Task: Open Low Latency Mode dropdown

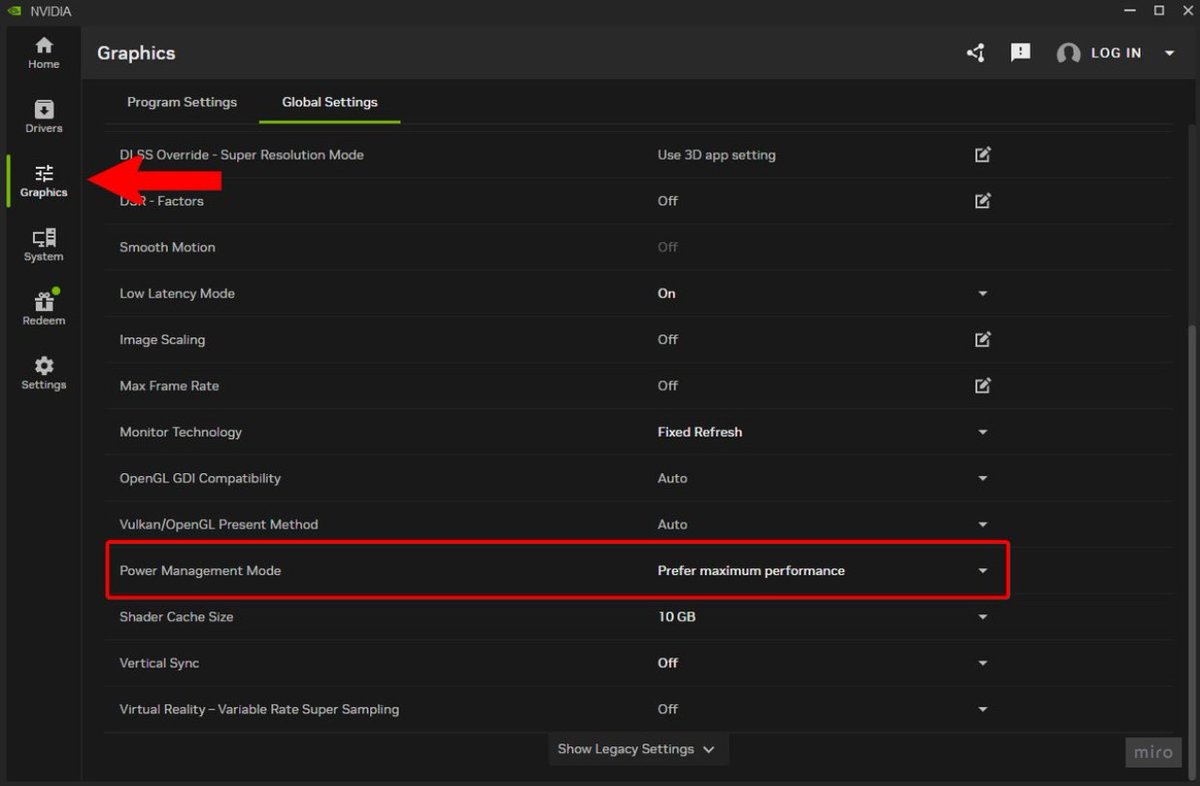Action: point(983,293)
